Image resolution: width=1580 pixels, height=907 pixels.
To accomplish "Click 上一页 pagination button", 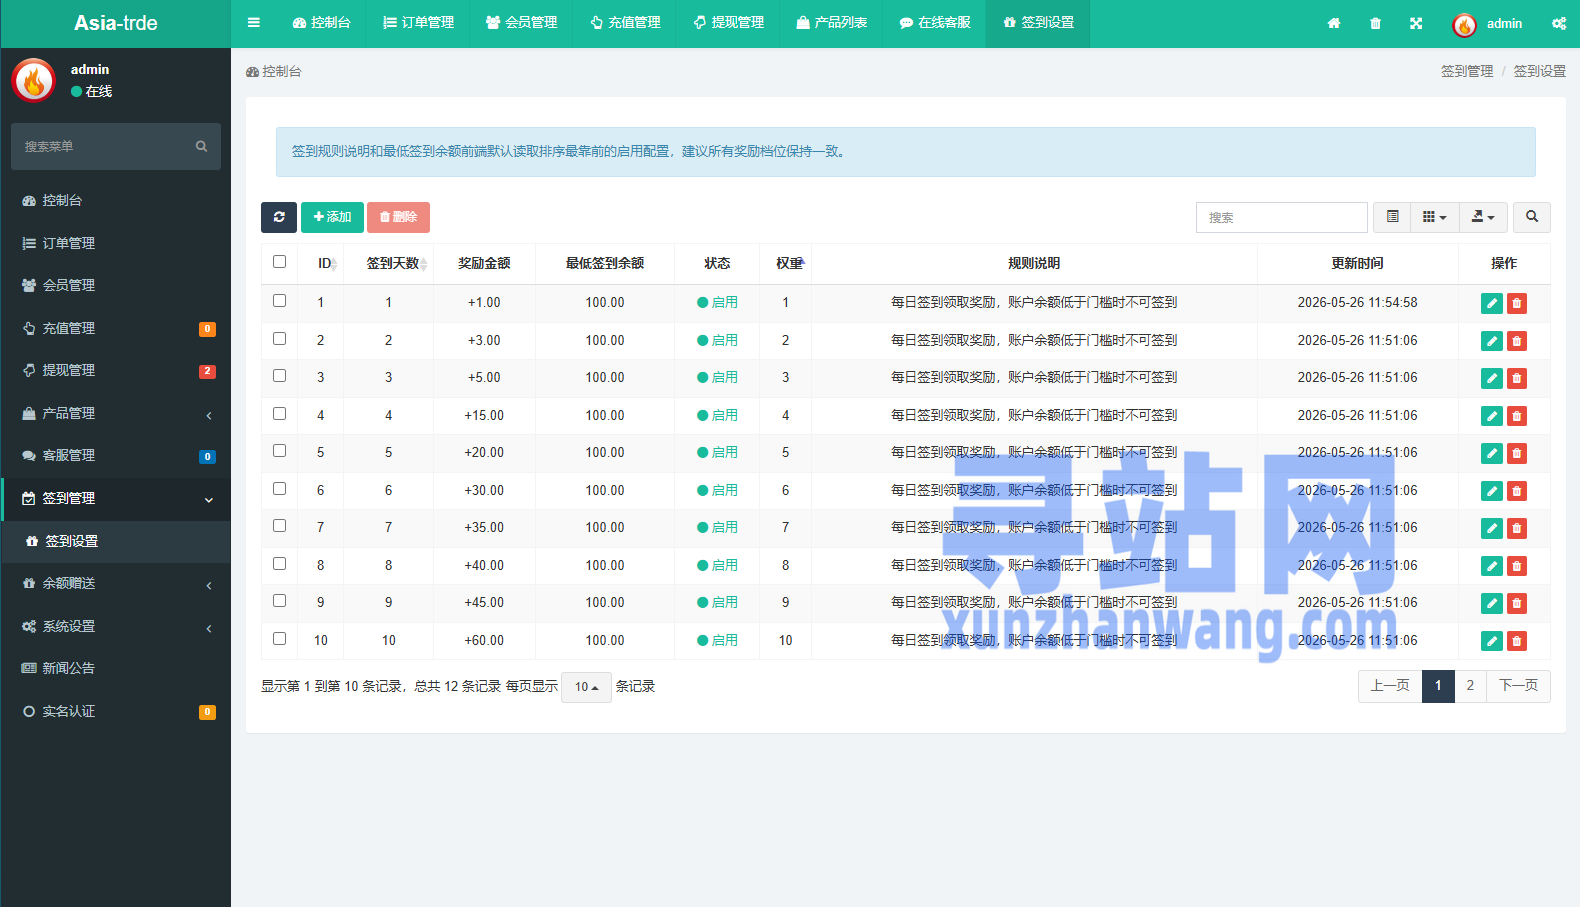I will point(1390,686).
